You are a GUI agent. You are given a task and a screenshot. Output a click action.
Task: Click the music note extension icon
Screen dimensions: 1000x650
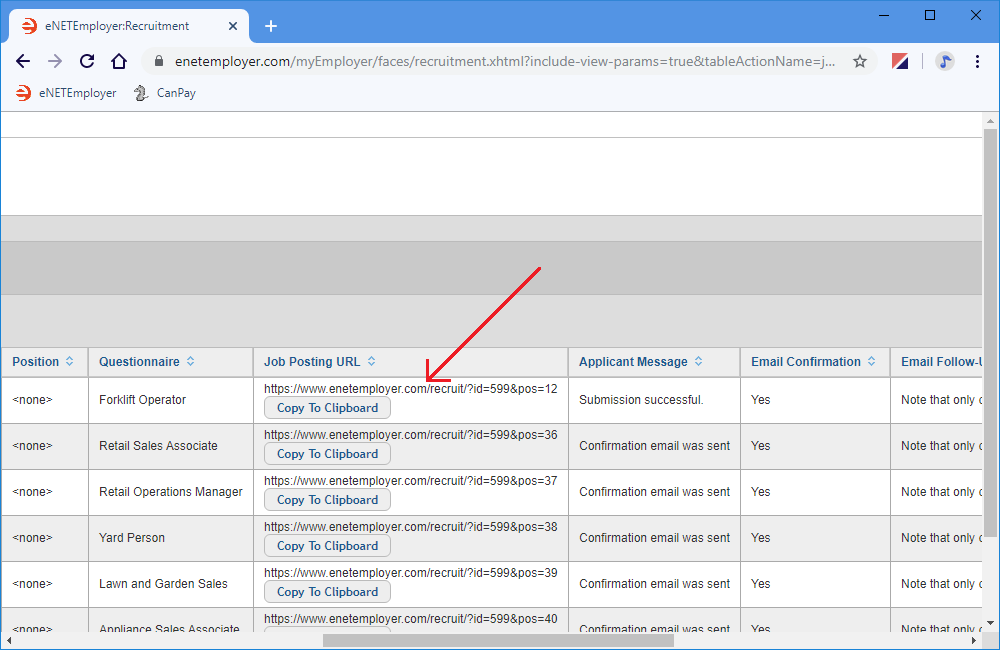(x=945, y=61)
